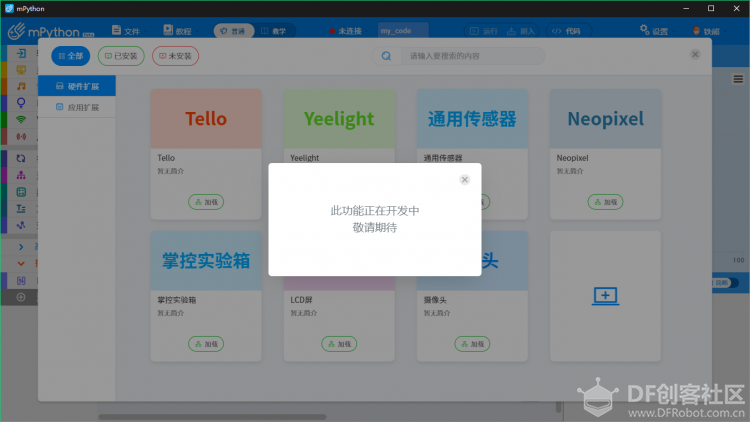Open the 文件 file menu
The height and width of the screenshot is (422, 750).
pyautogui.click(x=127, y=31)
